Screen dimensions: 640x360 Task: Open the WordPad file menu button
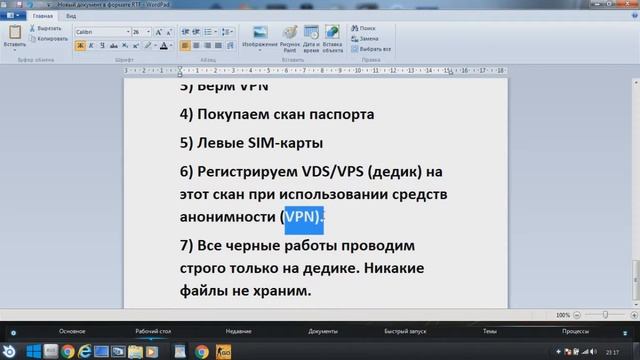tap(13, 16)
